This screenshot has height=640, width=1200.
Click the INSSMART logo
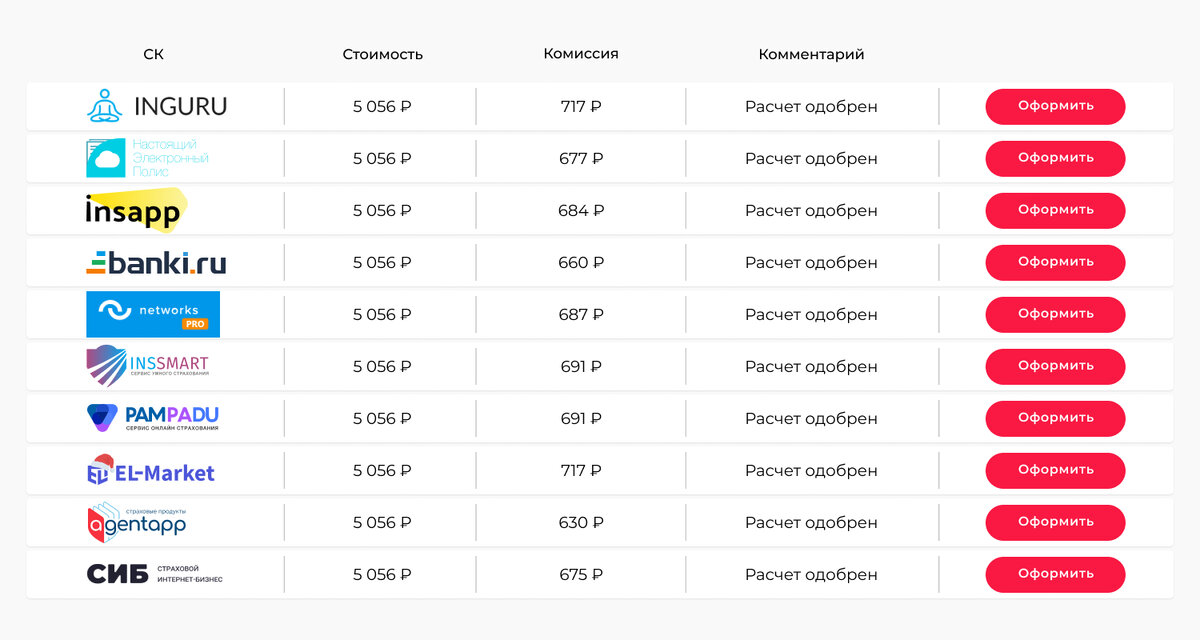coord(148,366)
